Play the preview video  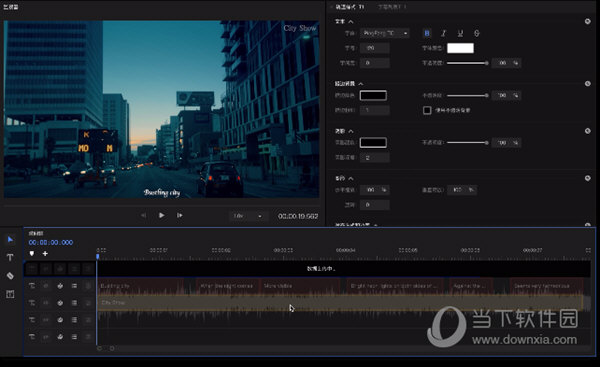tap(161, 215)
